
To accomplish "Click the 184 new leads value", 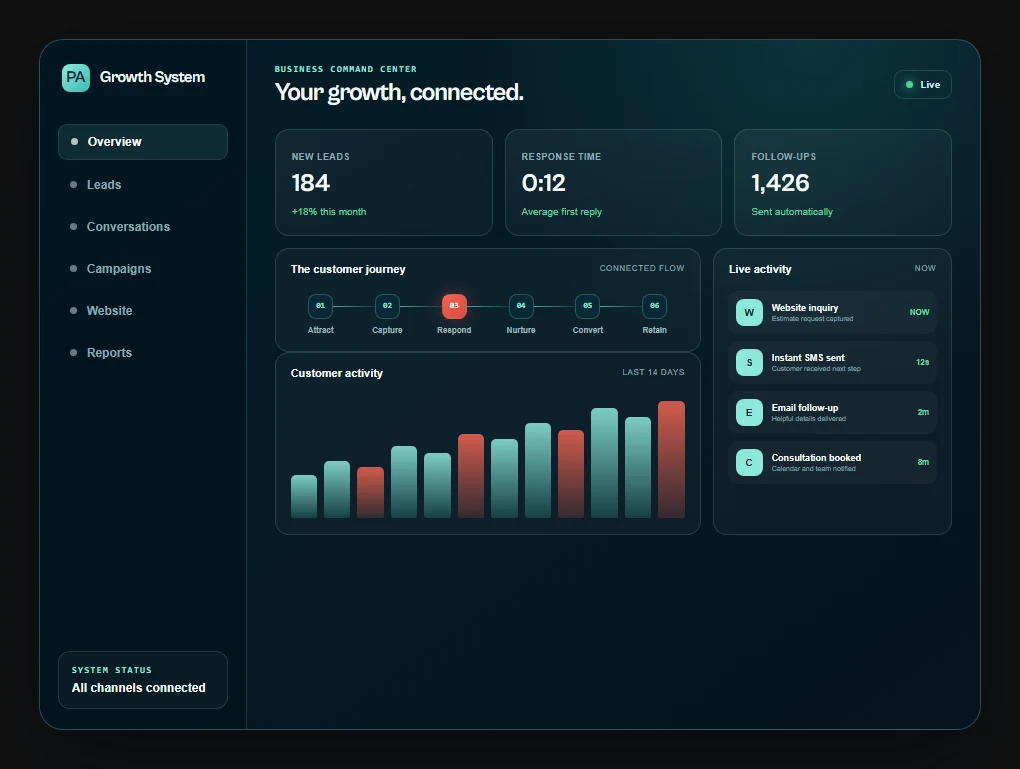I will [310, 183].
